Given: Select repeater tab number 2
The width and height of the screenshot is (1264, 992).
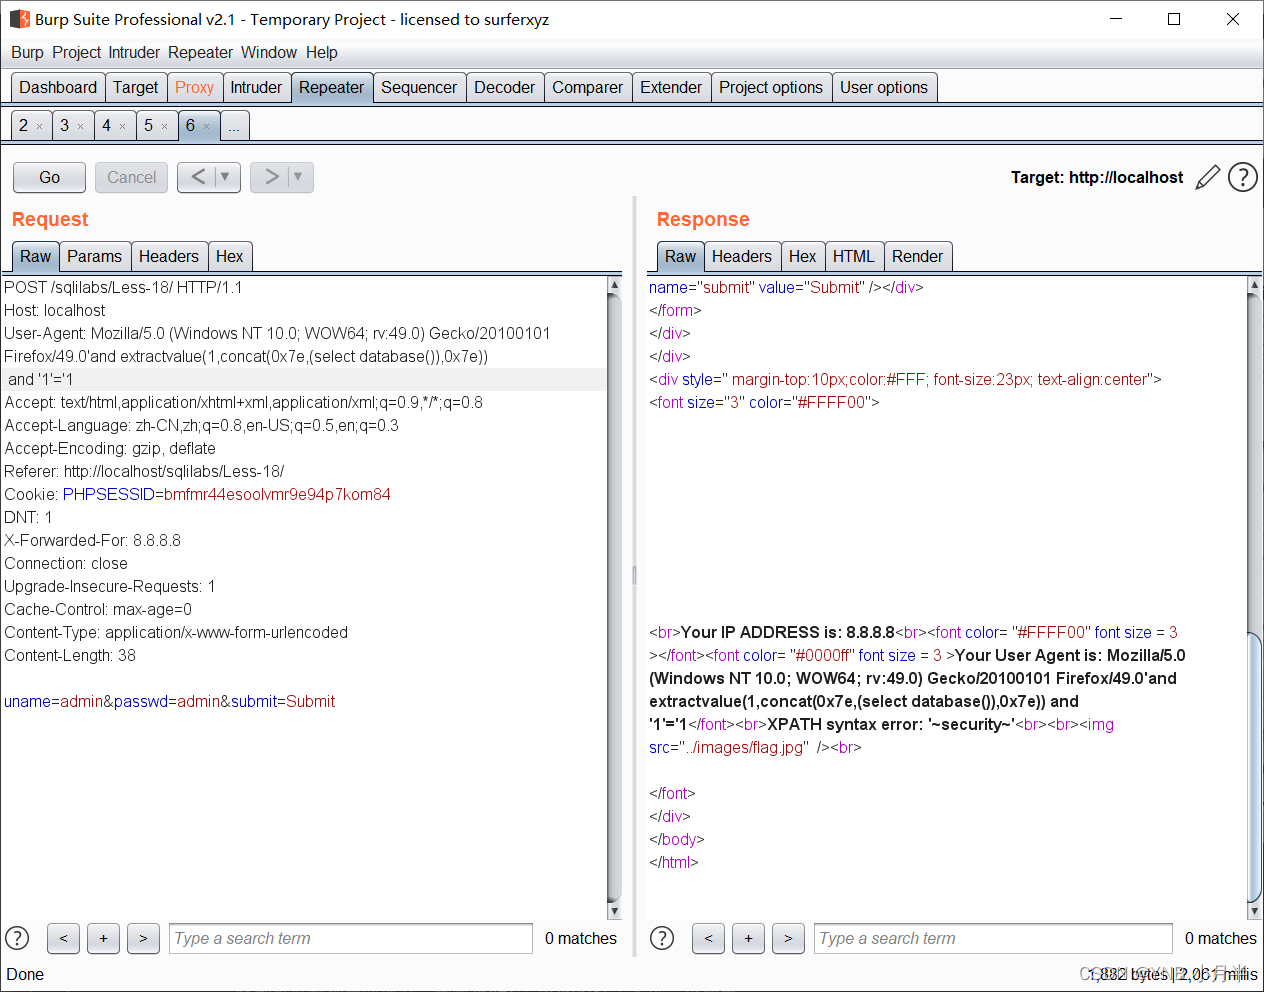Looking at the screenshot, I should [23, 126].
